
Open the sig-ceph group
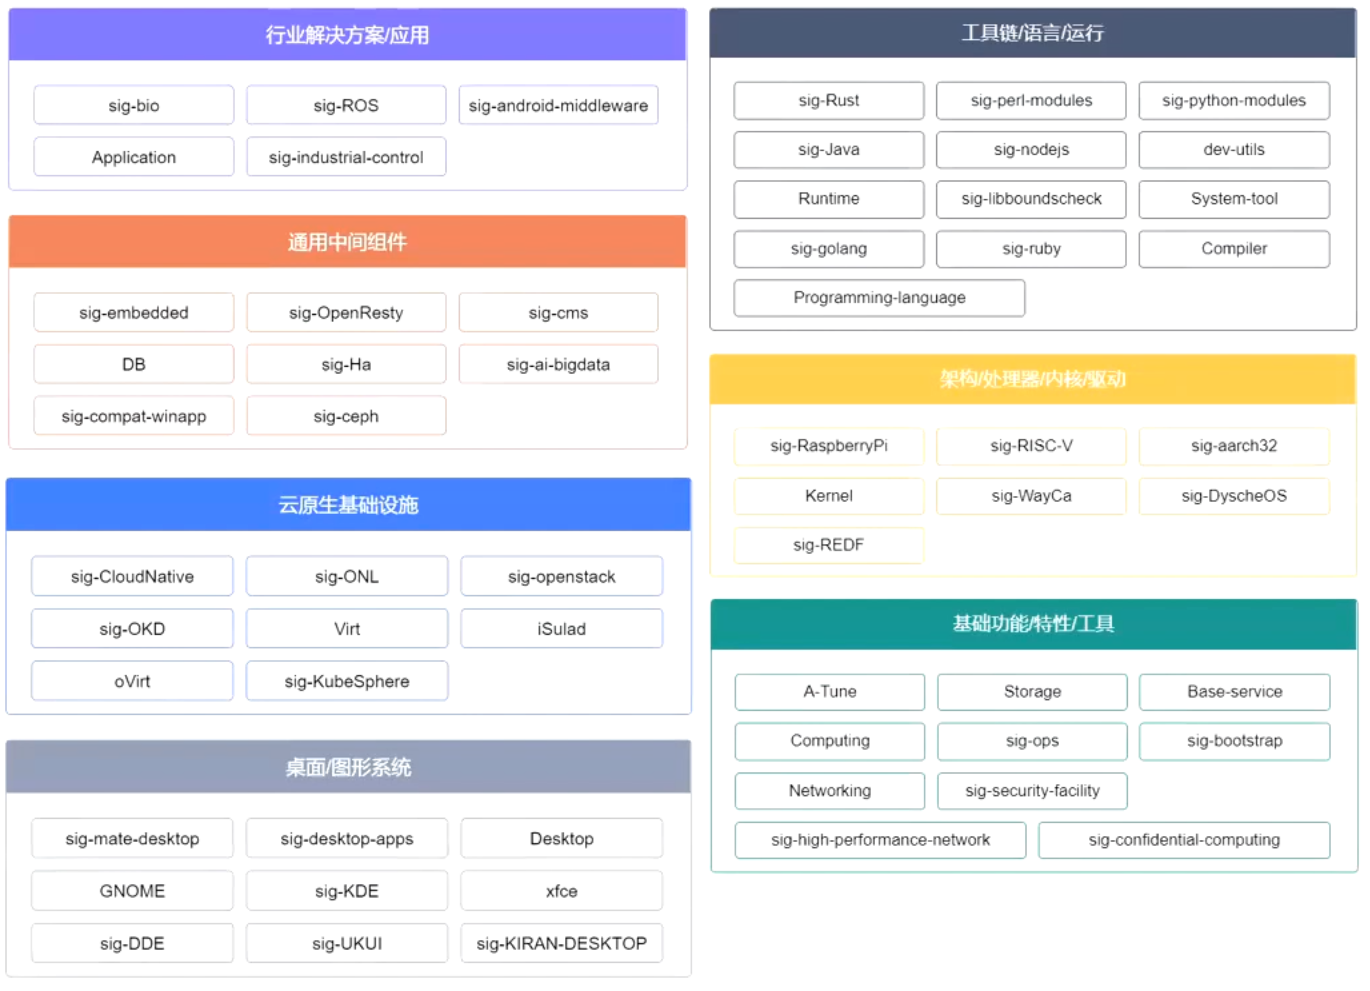pyautogui.click(x=346, y=416)
